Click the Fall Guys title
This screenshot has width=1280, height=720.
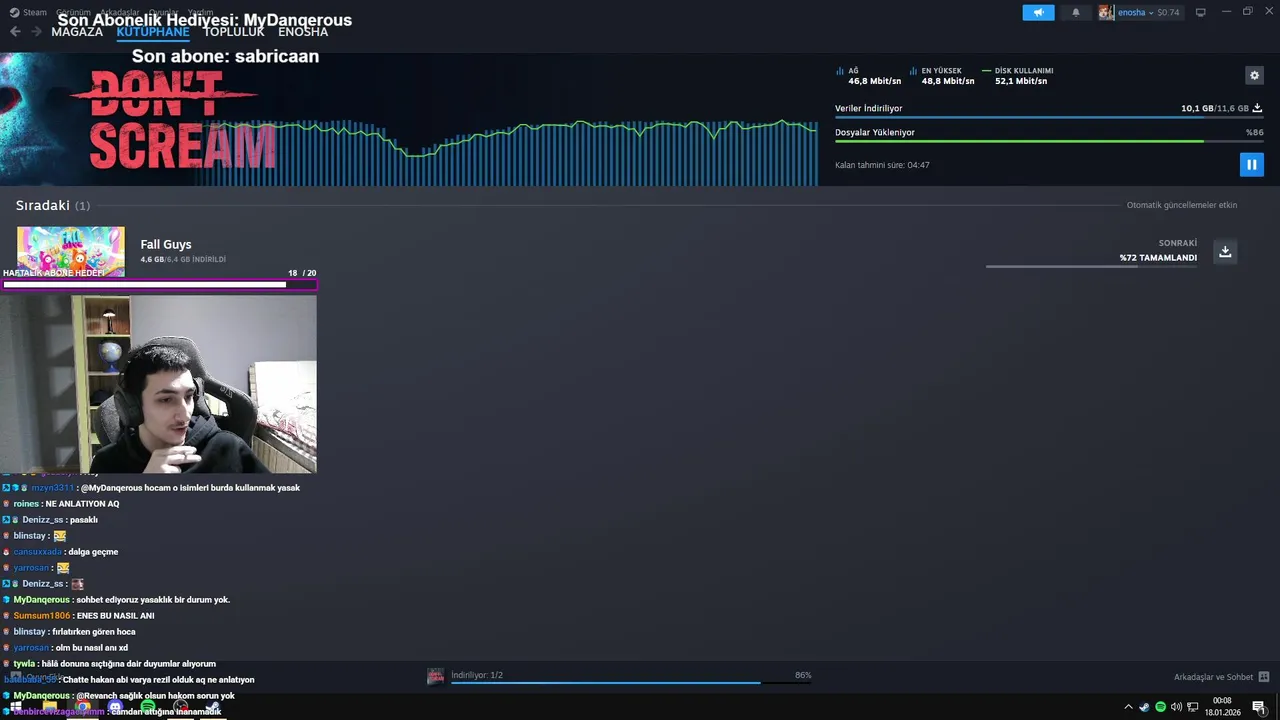pos(166,244)
